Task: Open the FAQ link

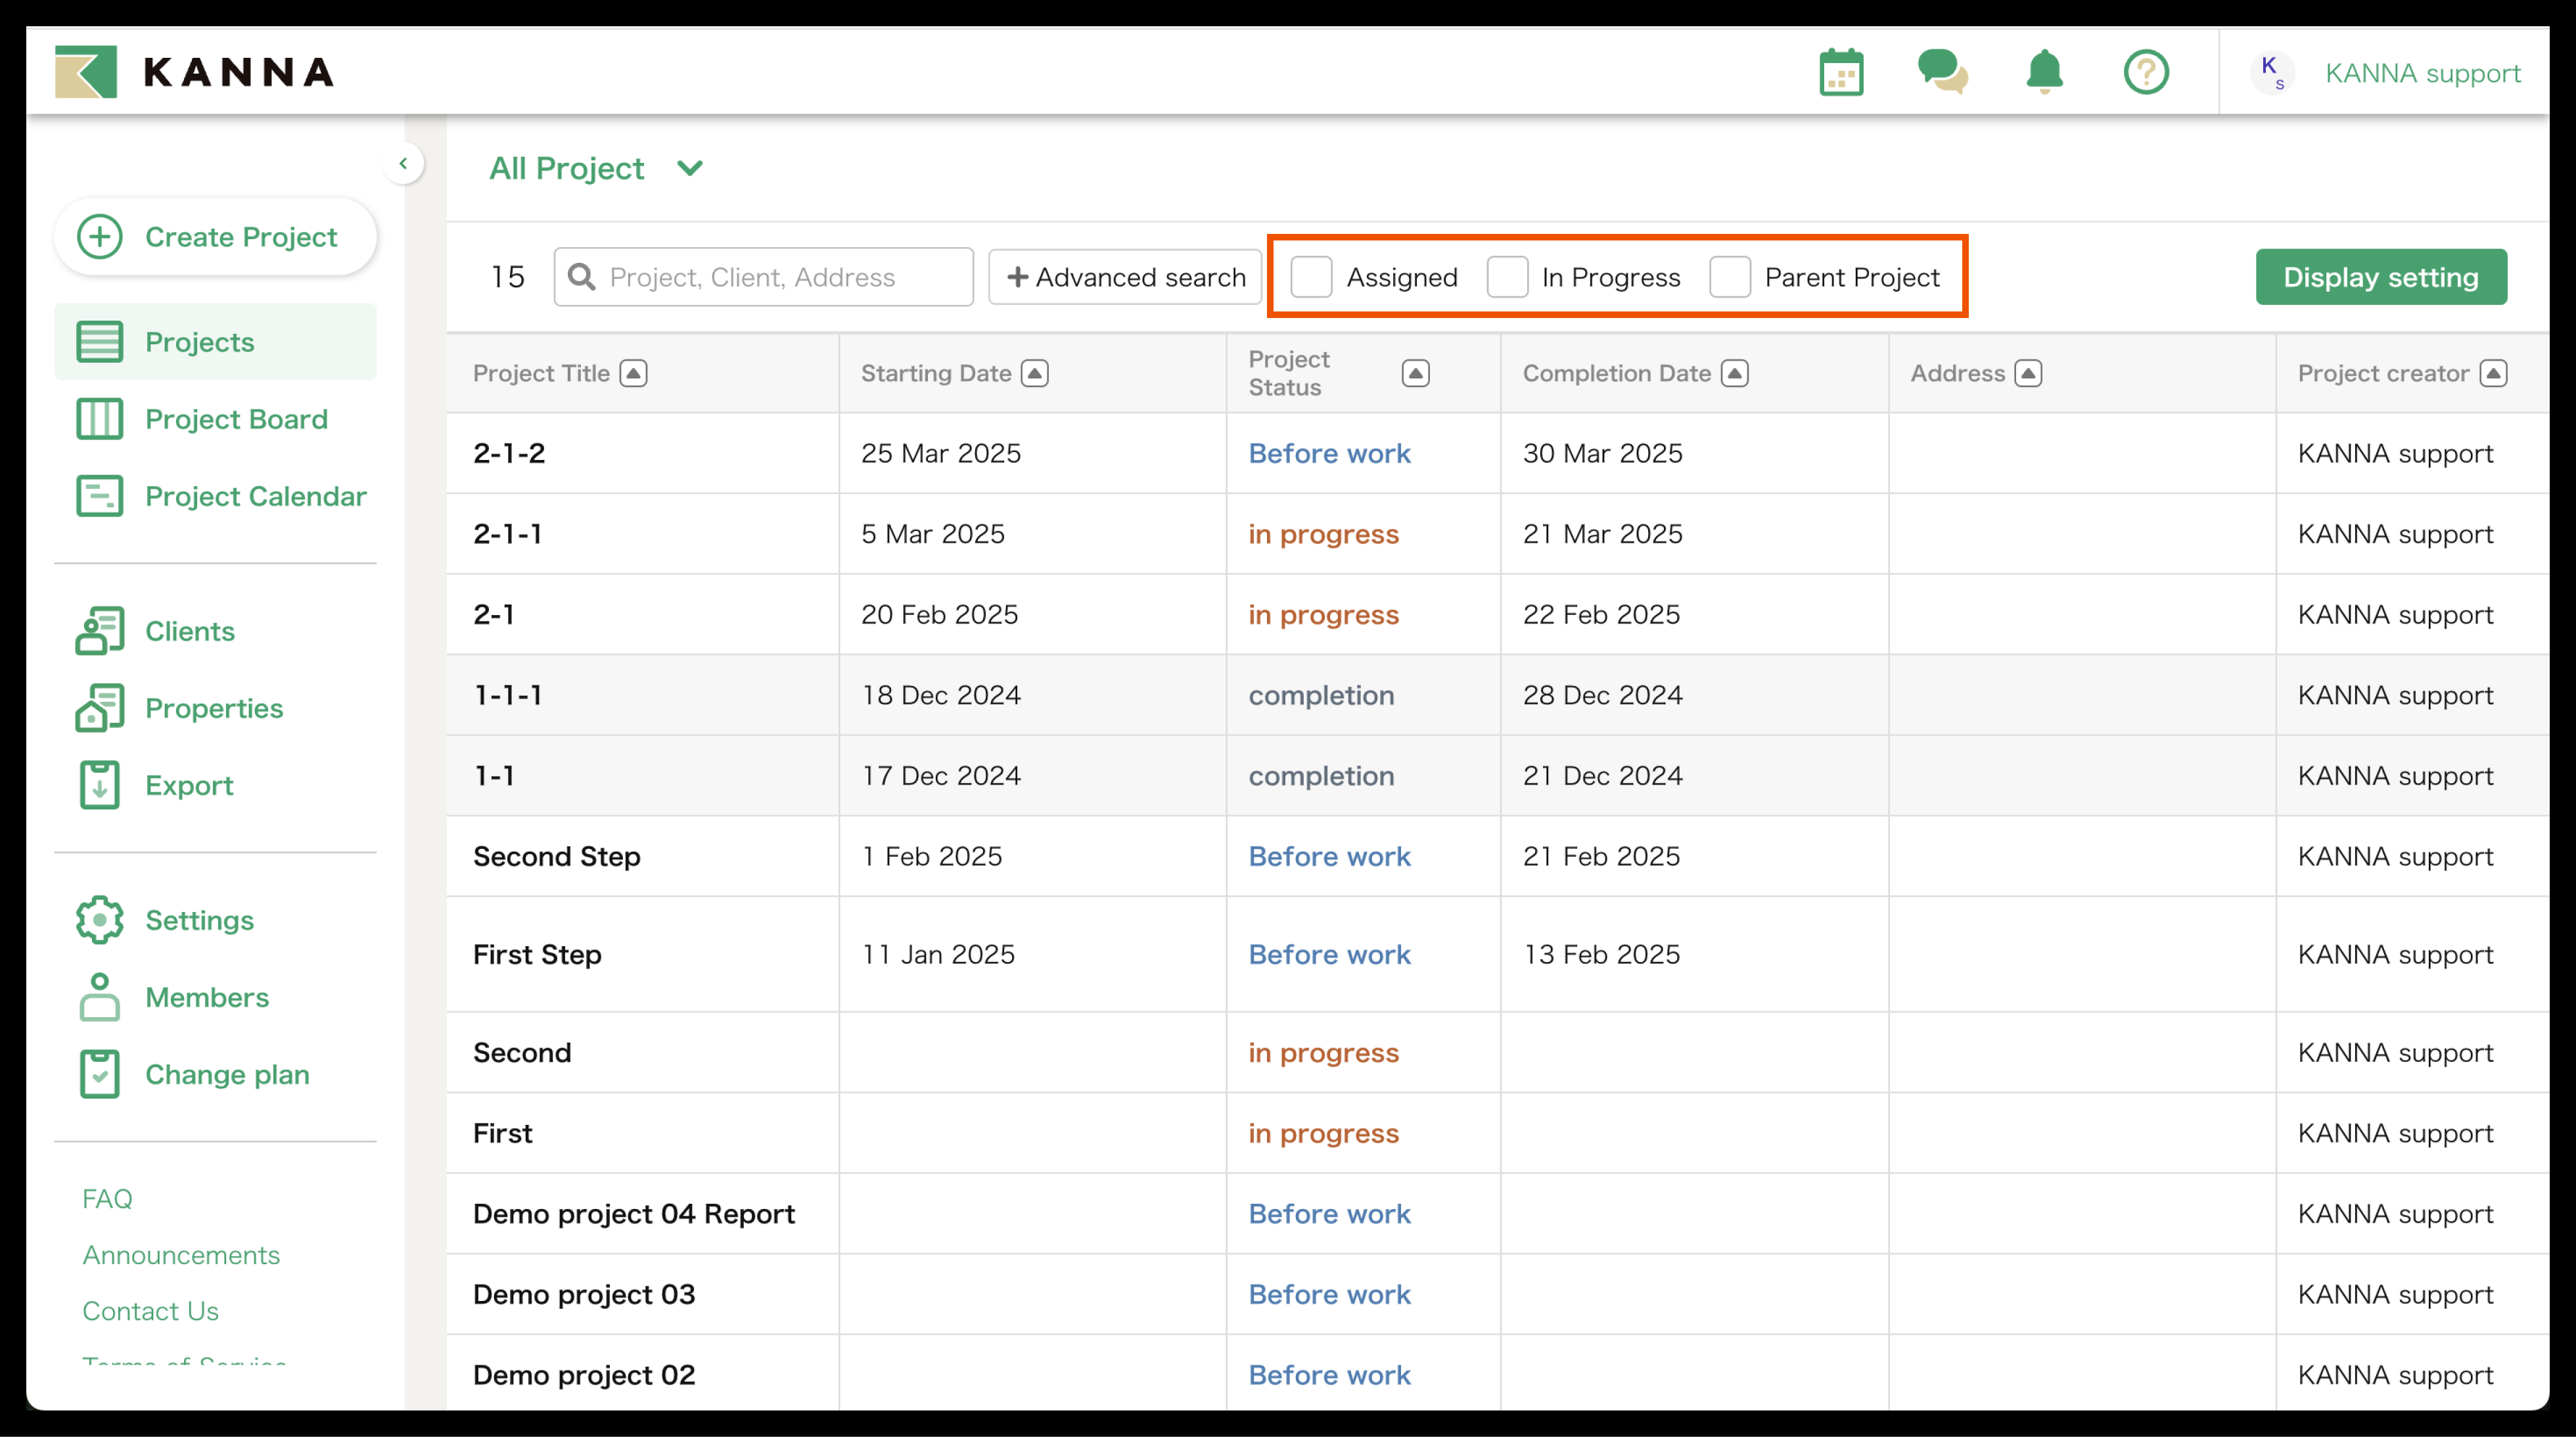Action: (x=107, y=1198)
